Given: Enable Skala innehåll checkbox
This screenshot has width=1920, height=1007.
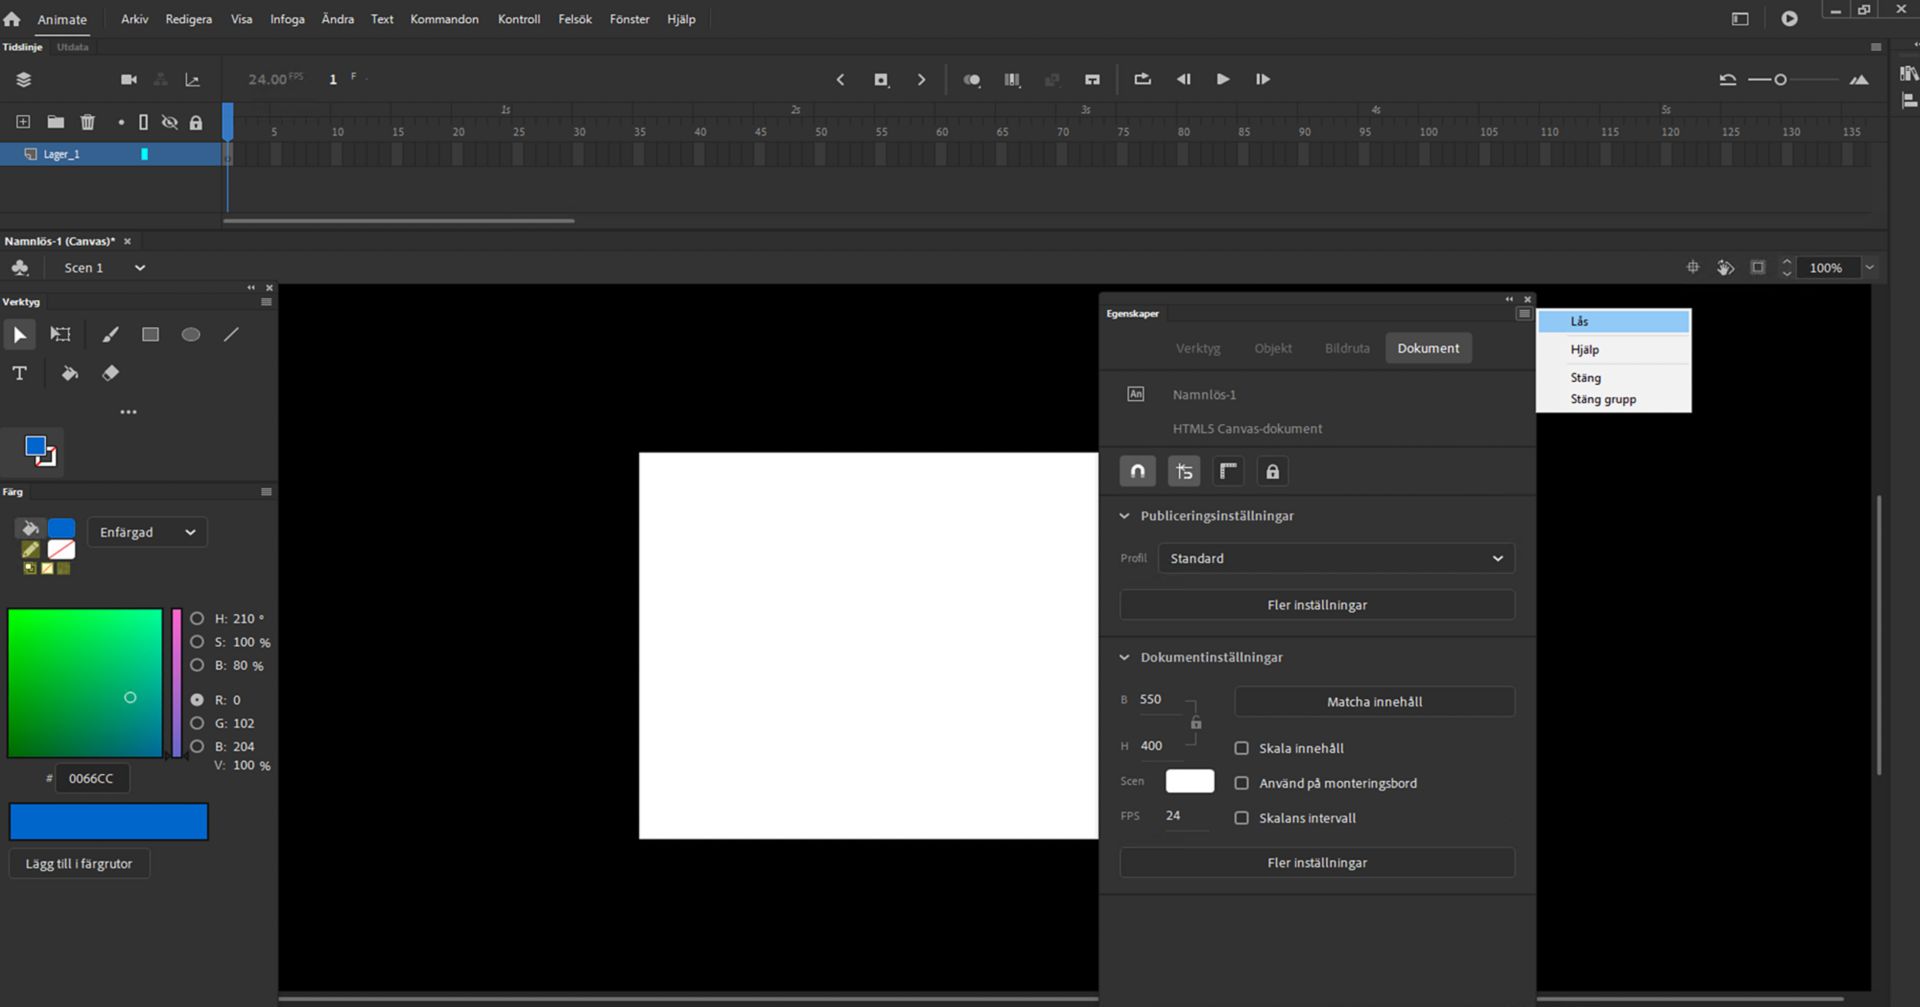Looking at the screenshot, I should click(x=1242, y=748).
